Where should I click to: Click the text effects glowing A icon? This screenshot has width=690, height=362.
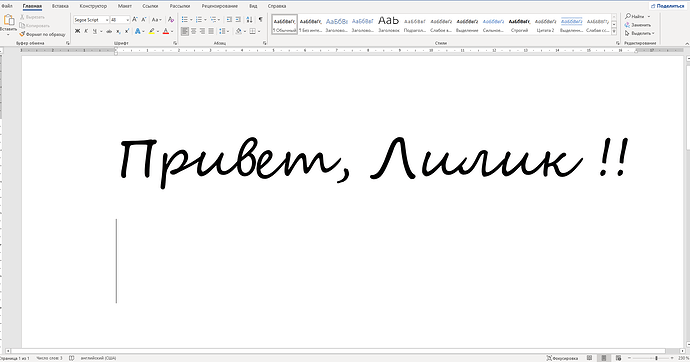pos(138,31)
